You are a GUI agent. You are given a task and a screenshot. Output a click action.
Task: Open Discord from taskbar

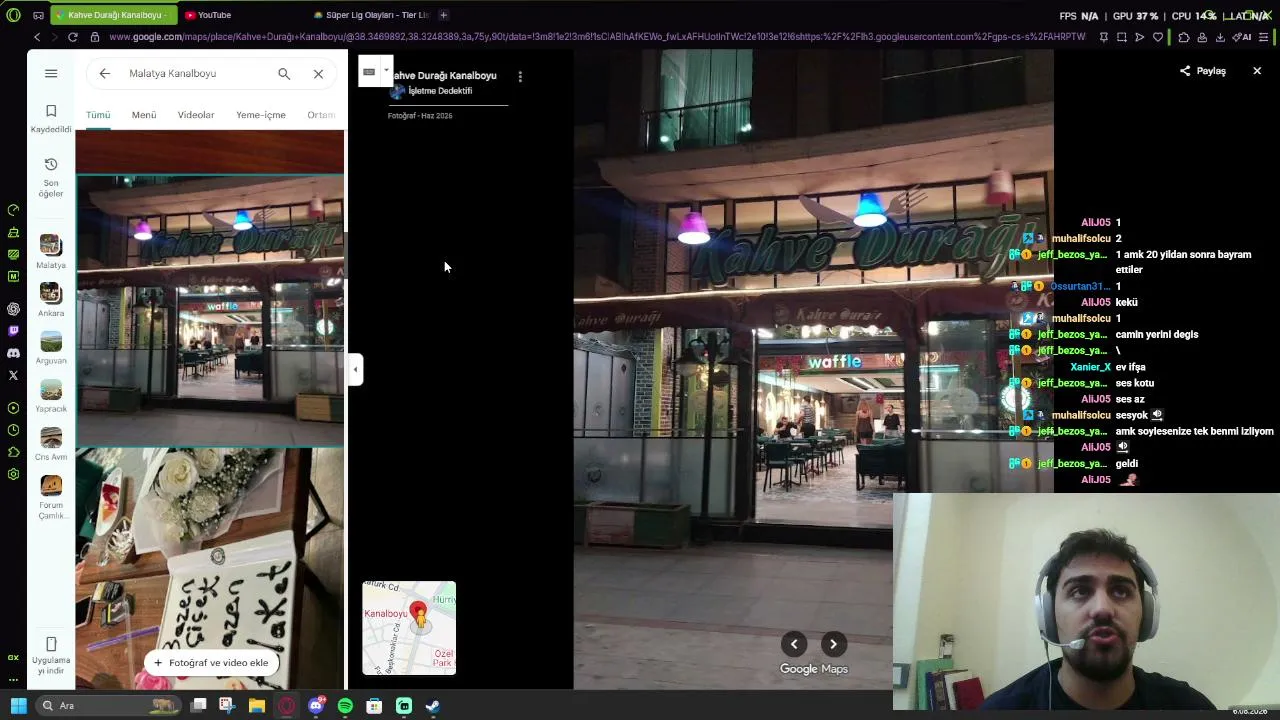[x=316, y=706]
